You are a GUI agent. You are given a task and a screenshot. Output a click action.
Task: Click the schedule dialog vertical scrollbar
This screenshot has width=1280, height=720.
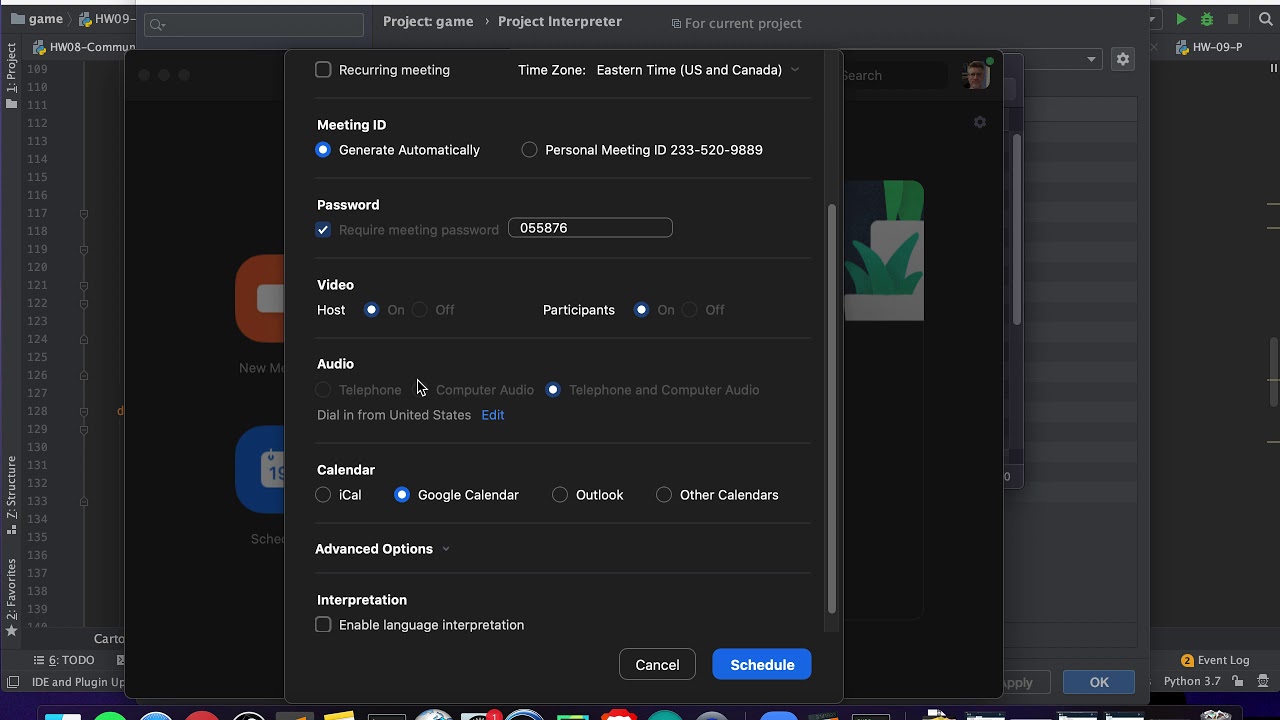(x=832, y=408)
